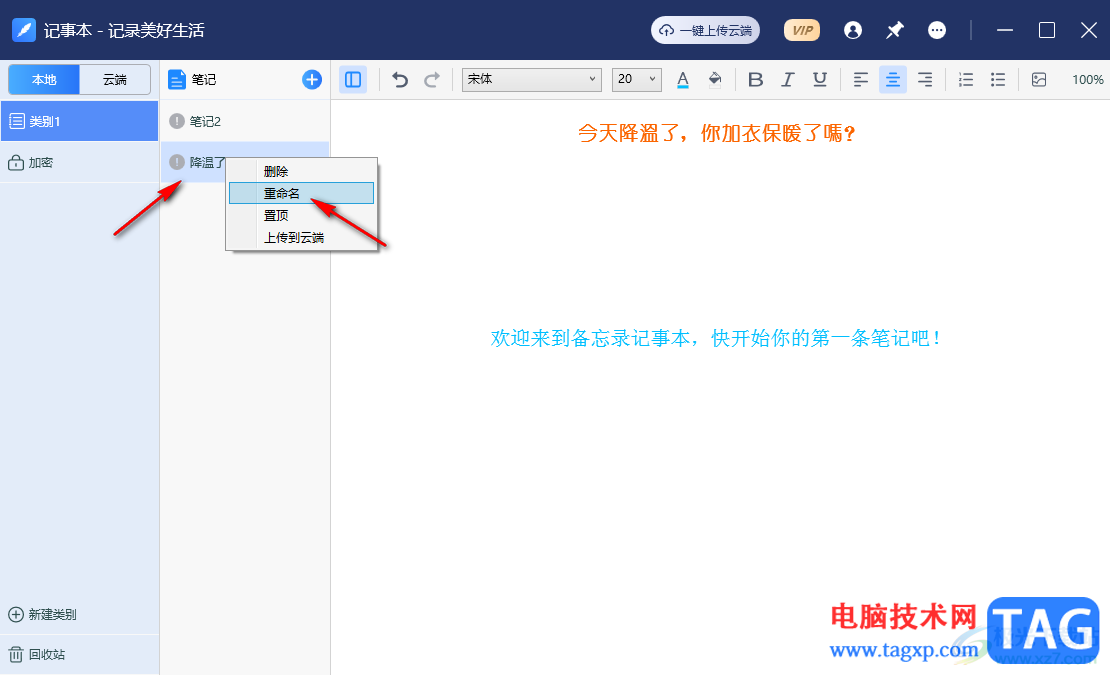Viewport: 1110px width, 675px height.
Task: Toggle underline formatting
Action: [x=820, y=79]
